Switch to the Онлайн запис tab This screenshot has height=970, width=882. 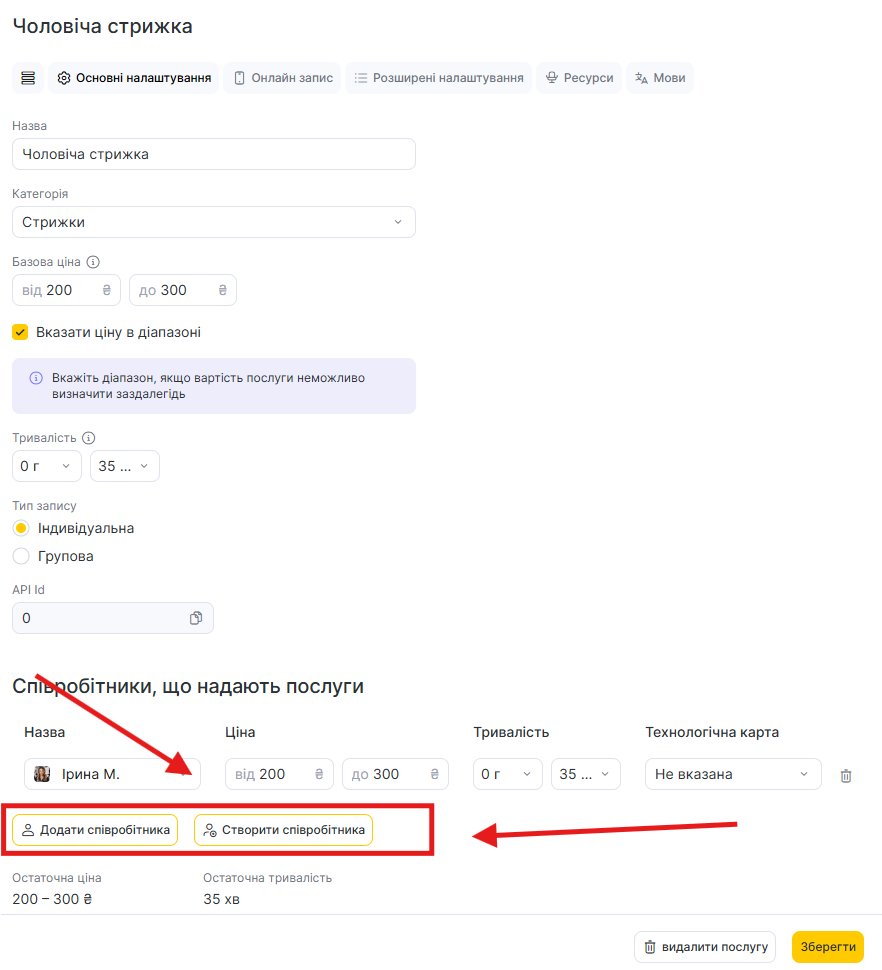pyautogui.click(x=282, y=78)
